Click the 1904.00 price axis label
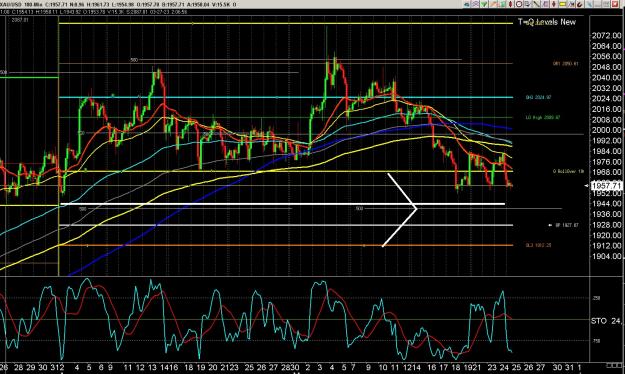Image resolution: width=625 pixels, height=374 pixels. 607,256
